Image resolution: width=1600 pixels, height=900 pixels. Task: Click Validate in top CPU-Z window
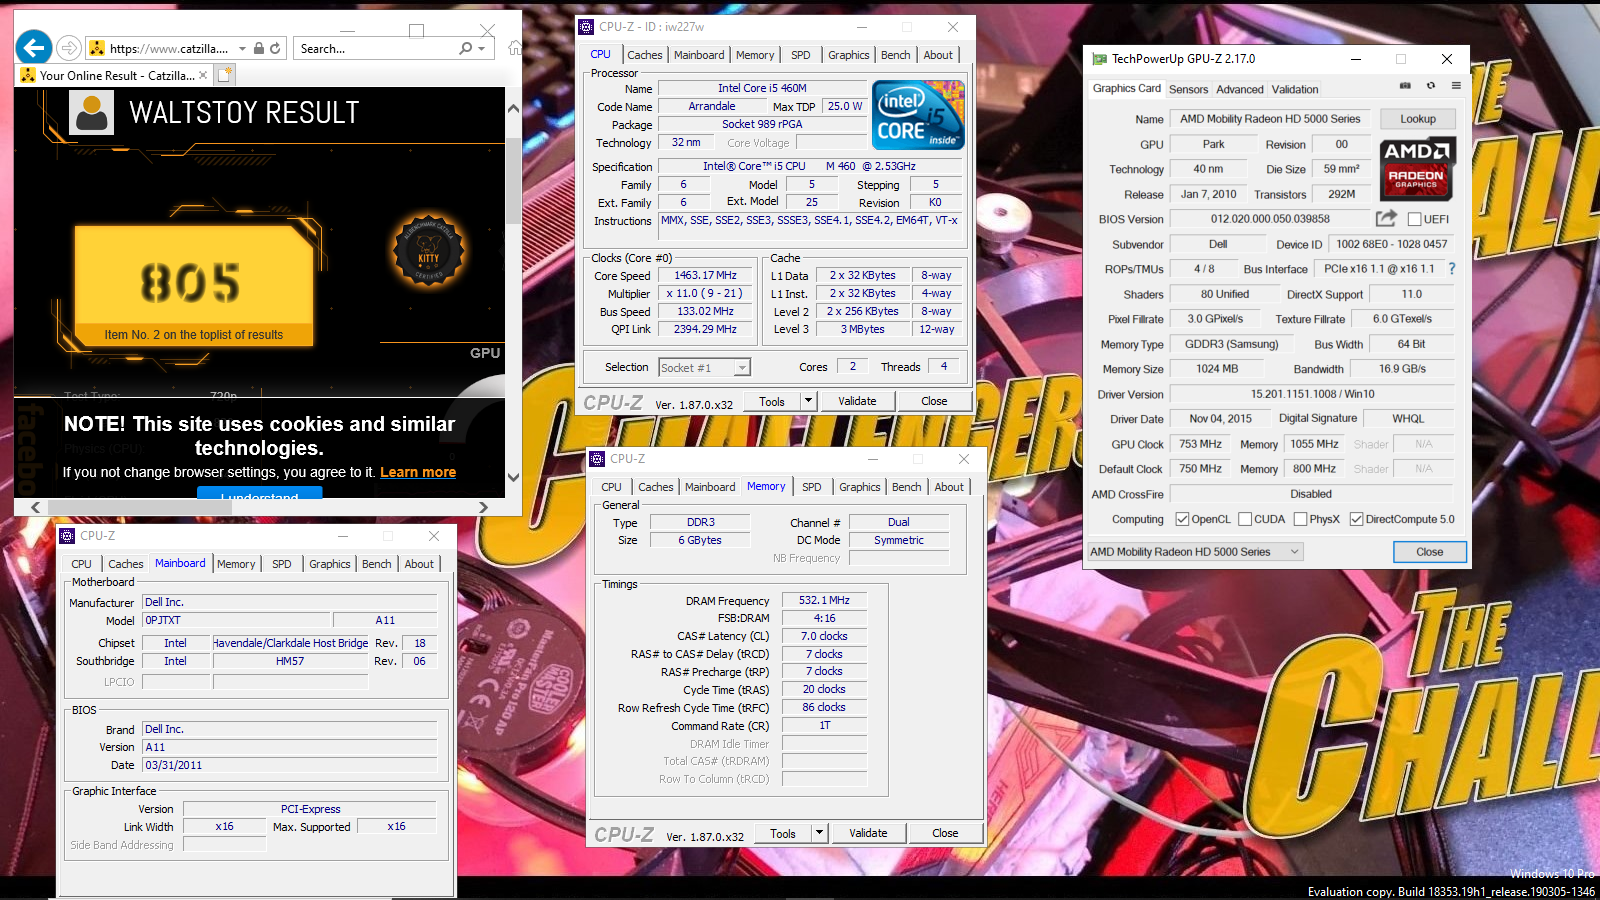pyautogui.click(x=857, y=401)
